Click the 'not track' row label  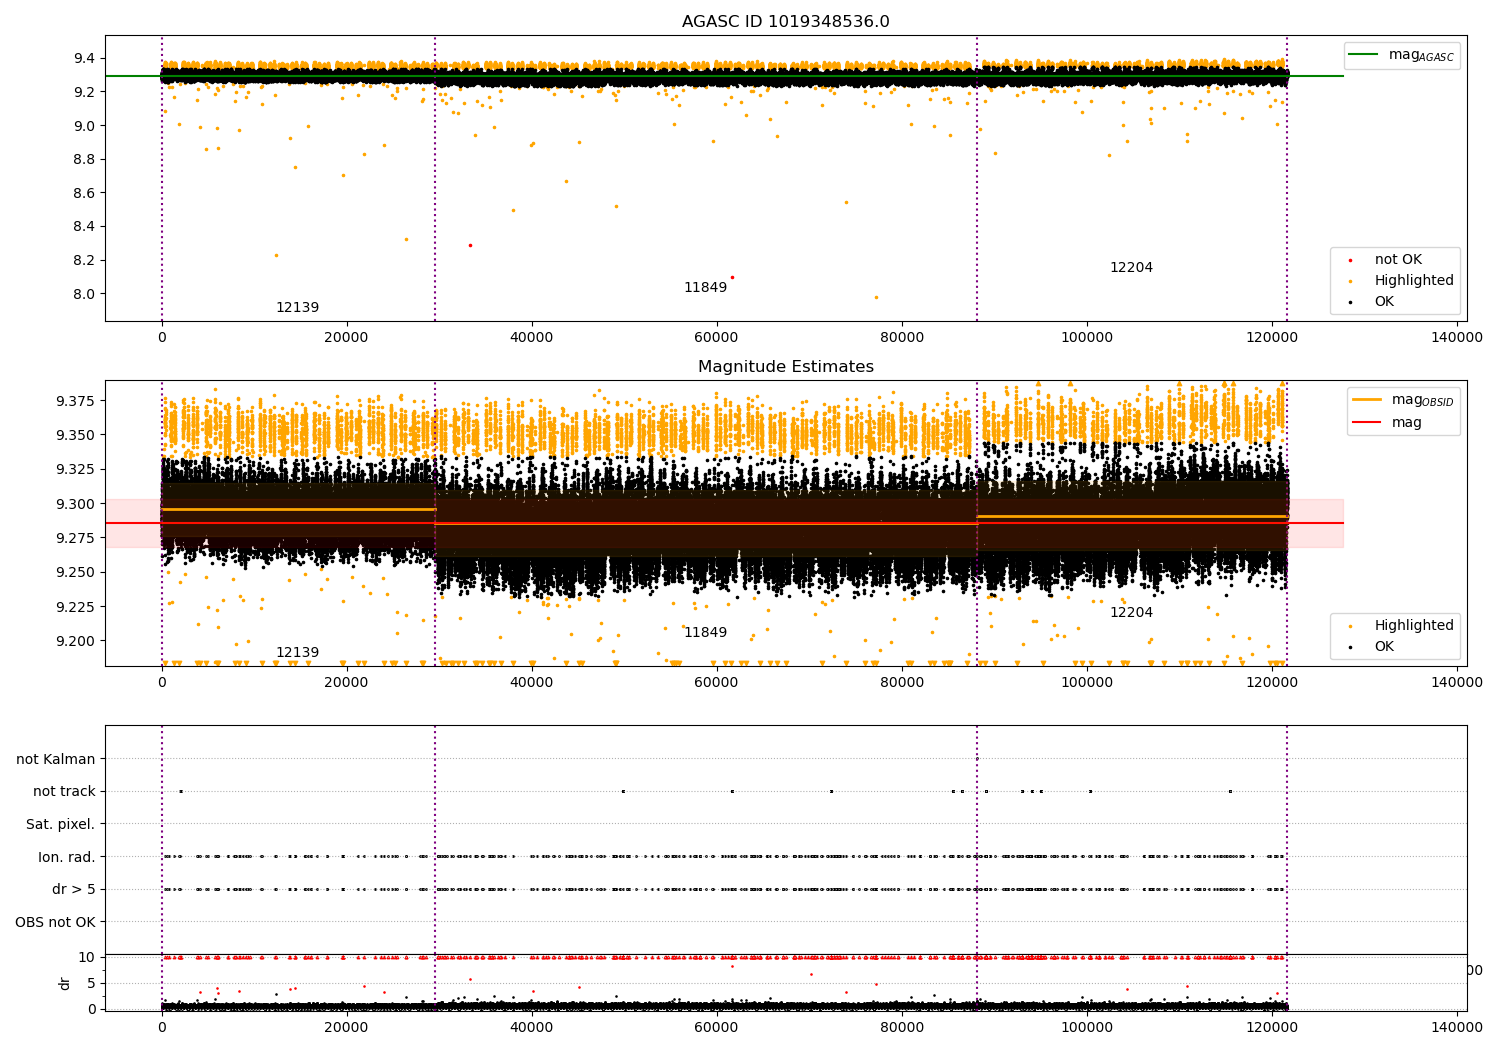click(64, 792)
